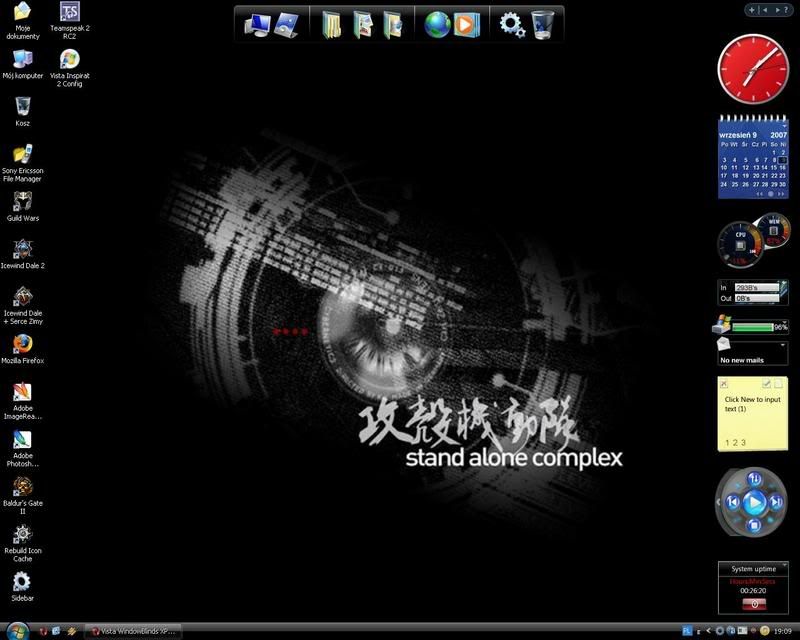Jump to today using calendar center dot
Viewport: 800px width, 640px height.
click(x=770, y=194)
